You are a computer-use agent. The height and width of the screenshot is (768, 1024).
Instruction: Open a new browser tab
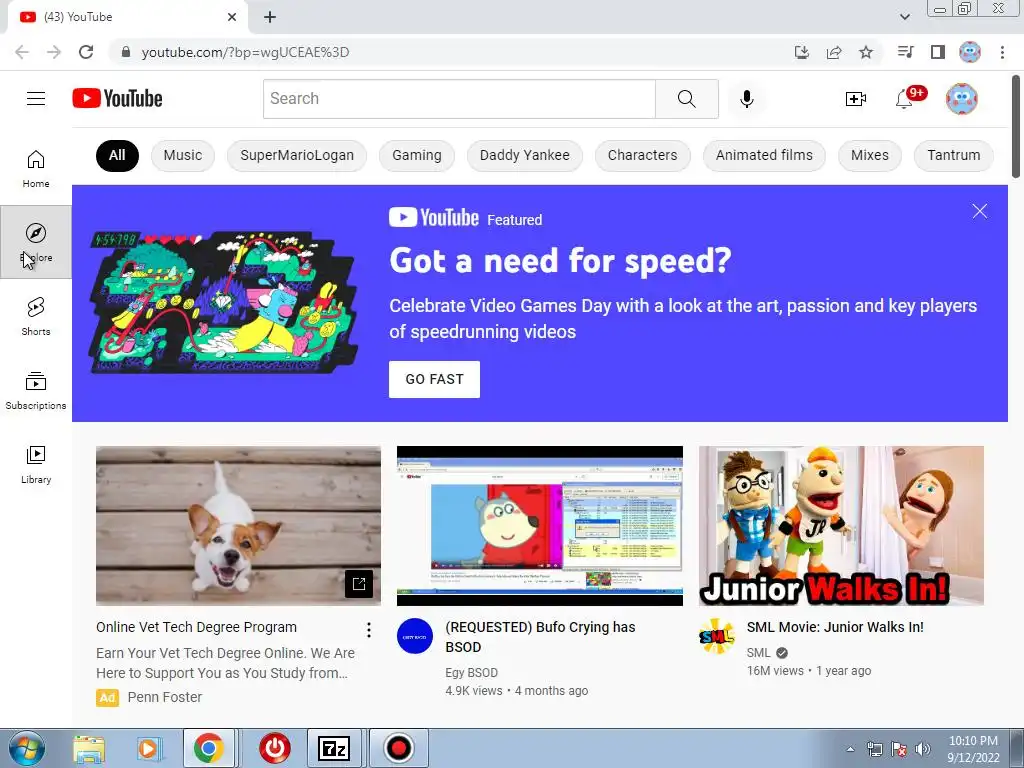[270, 17]
